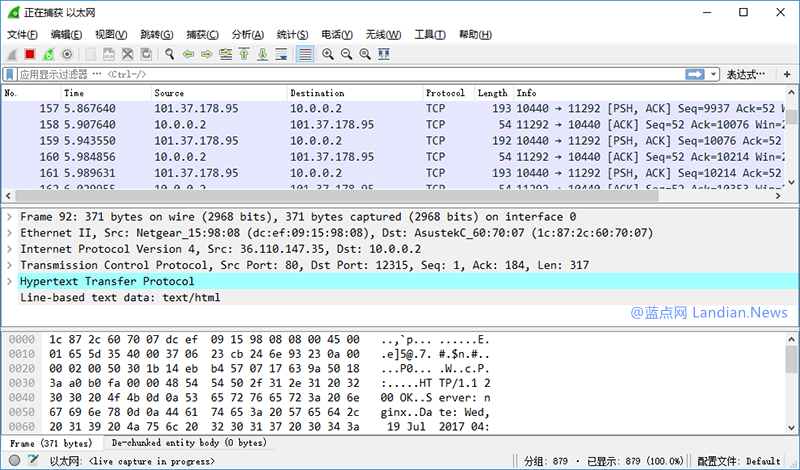Expand Transmission Control Protocol node

tap(9, 265)
